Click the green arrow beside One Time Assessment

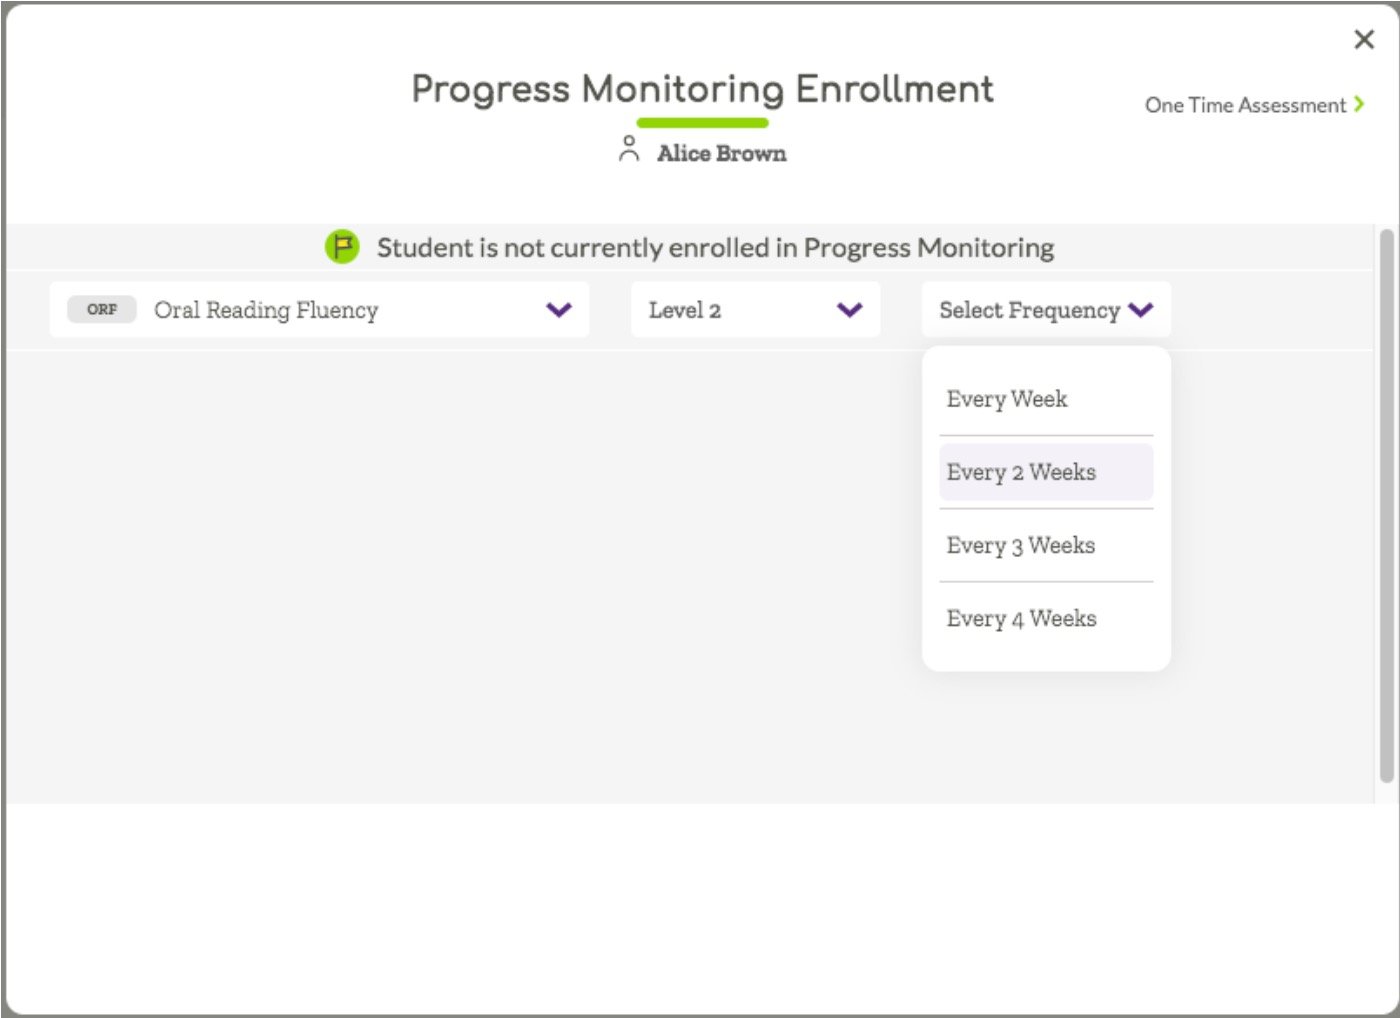coord(1360,104)
